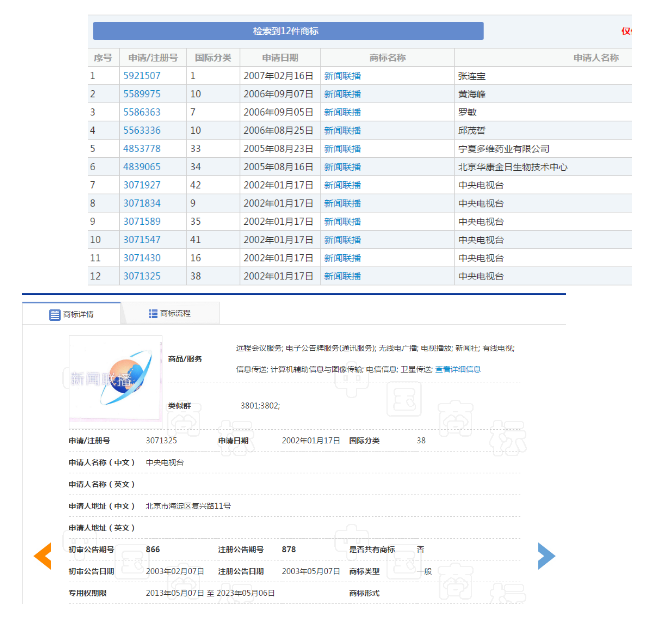670x620 pixels.
Task: Go to previous trademark with orange arrow
Action: click(x=43, y=556)
